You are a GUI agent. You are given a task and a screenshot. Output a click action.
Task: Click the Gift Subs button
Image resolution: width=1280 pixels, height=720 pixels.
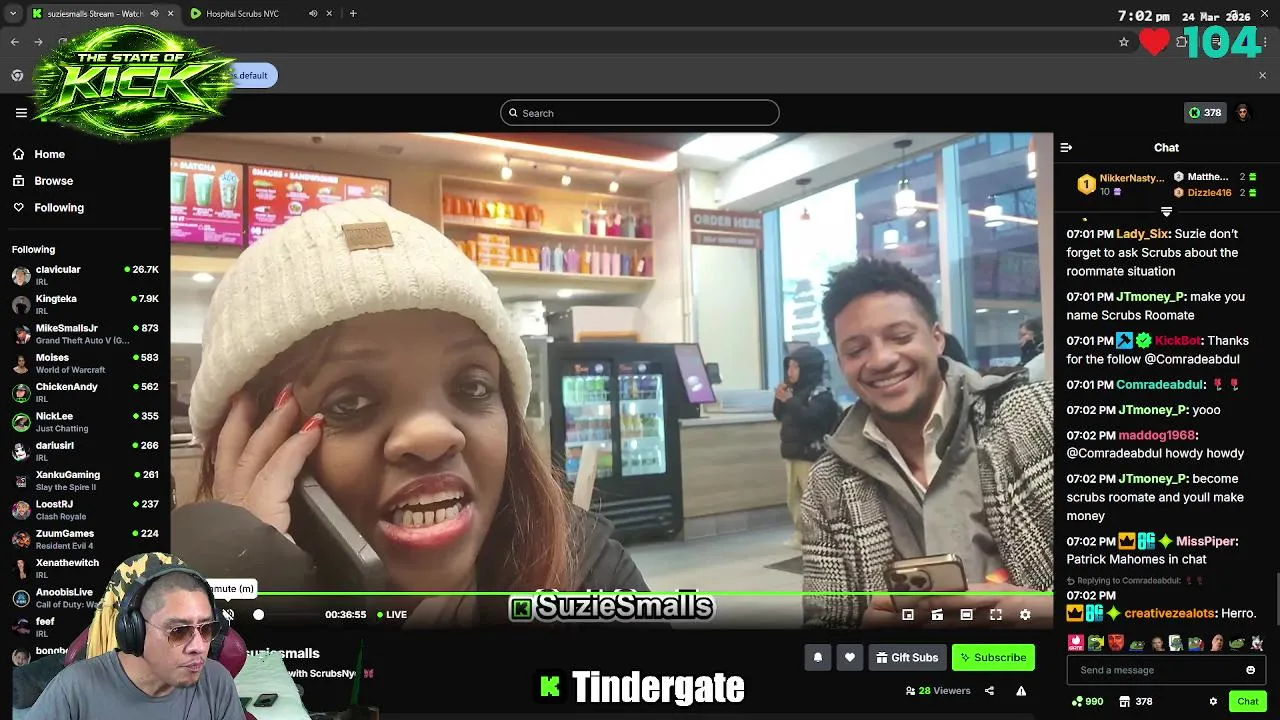click(907, 657)
